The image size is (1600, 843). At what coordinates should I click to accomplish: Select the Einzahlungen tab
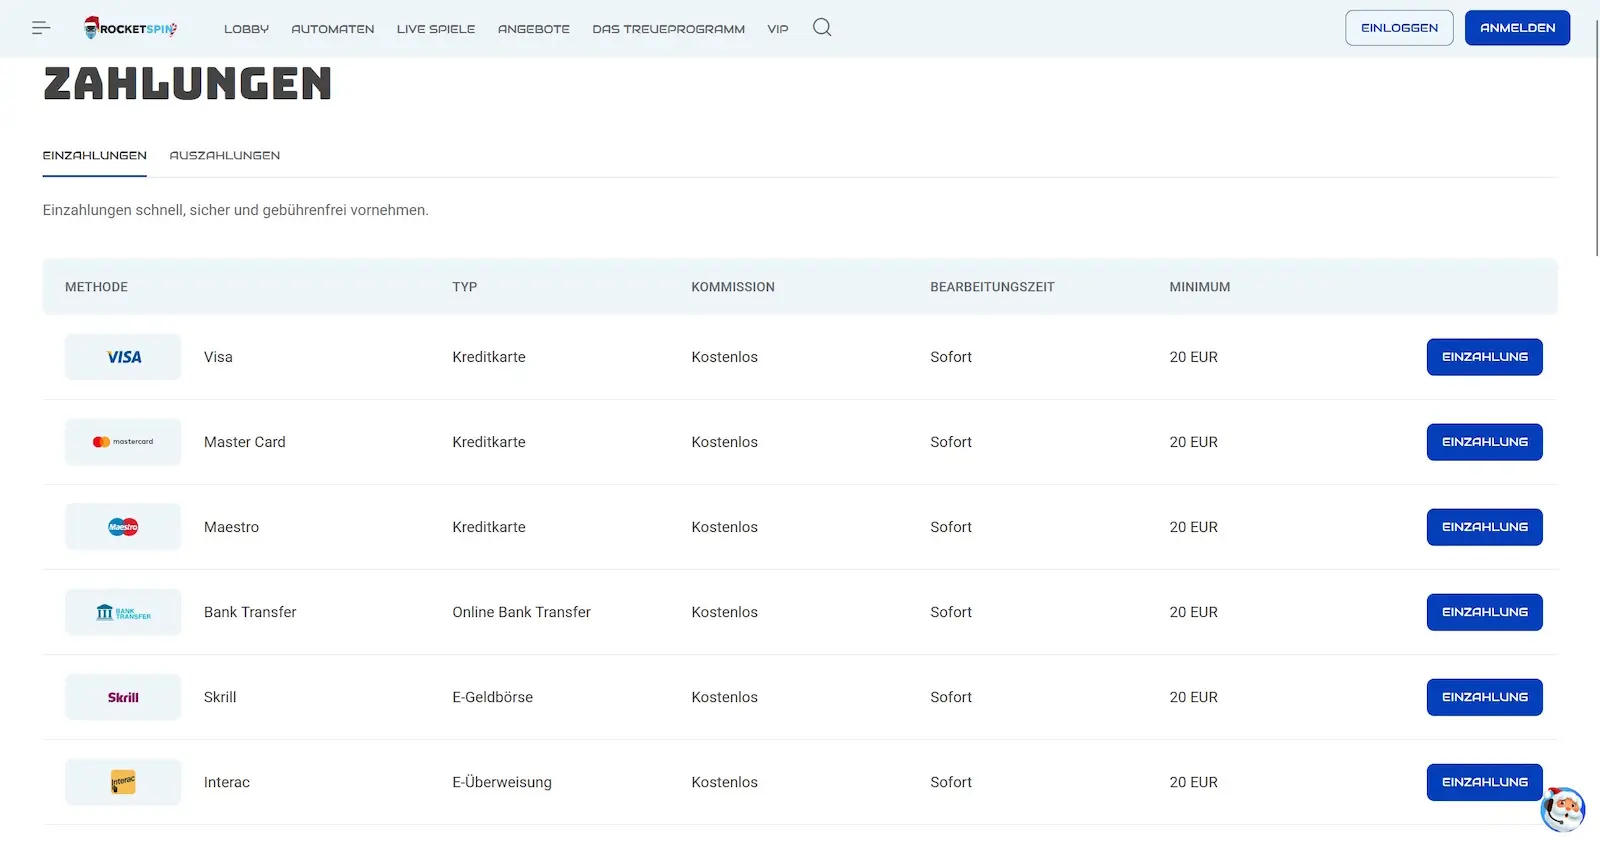tap(95, 156)
